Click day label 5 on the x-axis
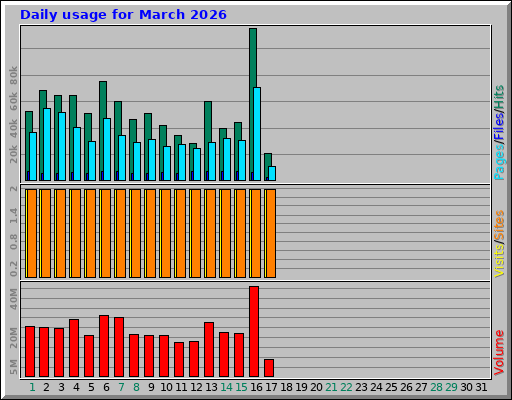This screenshot has width=512, height=400. tap(91, 387)
